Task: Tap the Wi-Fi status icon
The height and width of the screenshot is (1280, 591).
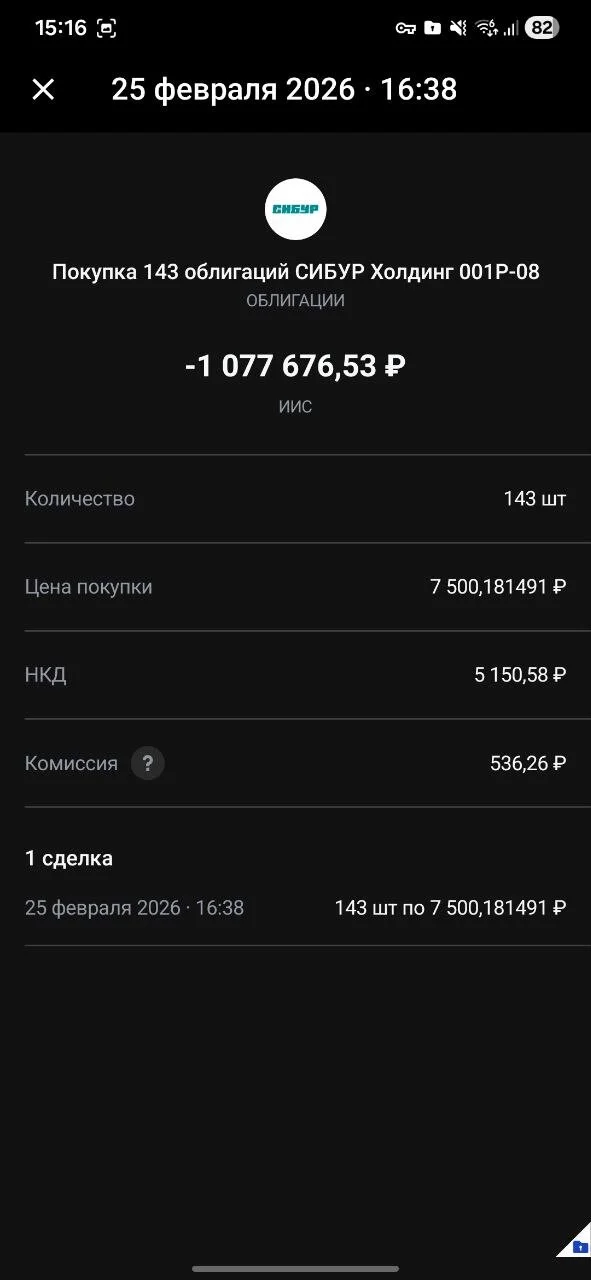Action: tap(486, 28)
